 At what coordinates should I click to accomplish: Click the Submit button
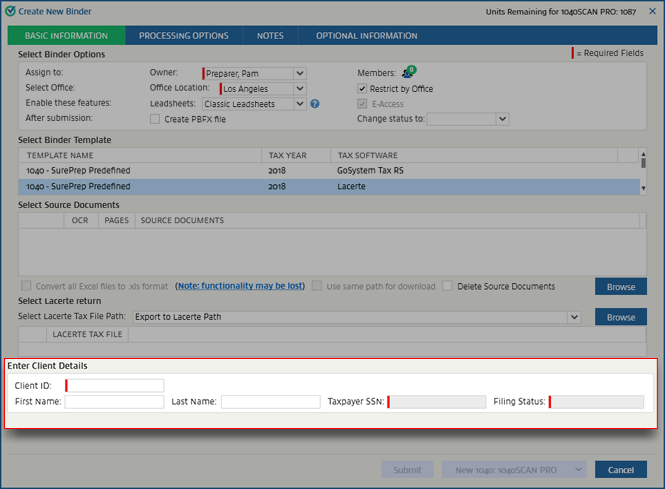coord(407,469)
